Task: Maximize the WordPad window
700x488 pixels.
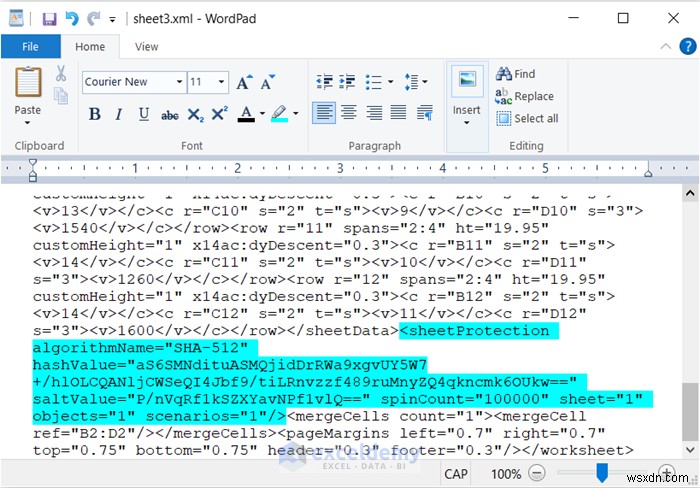Action: click(623, 18)
